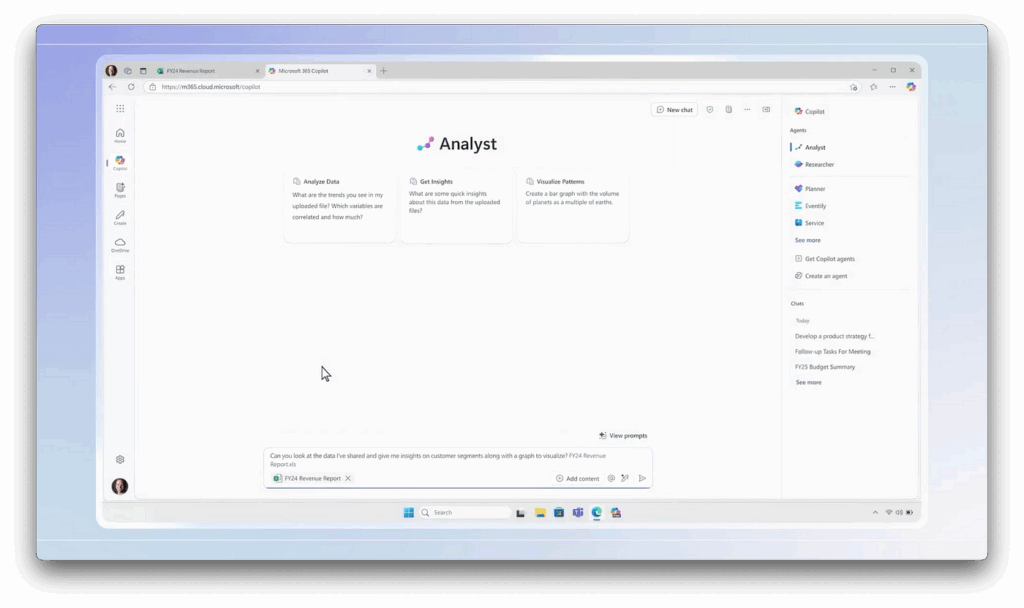Click the address bar URL
Screen dimensions: 1024x608
[x=210, y=87]
